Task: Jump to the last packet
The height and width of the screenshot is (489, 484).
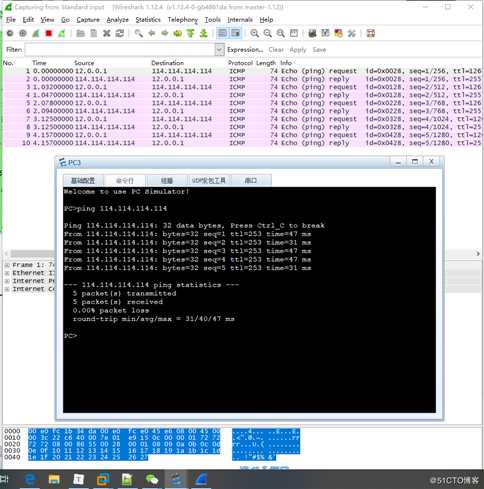Action: 203,33
